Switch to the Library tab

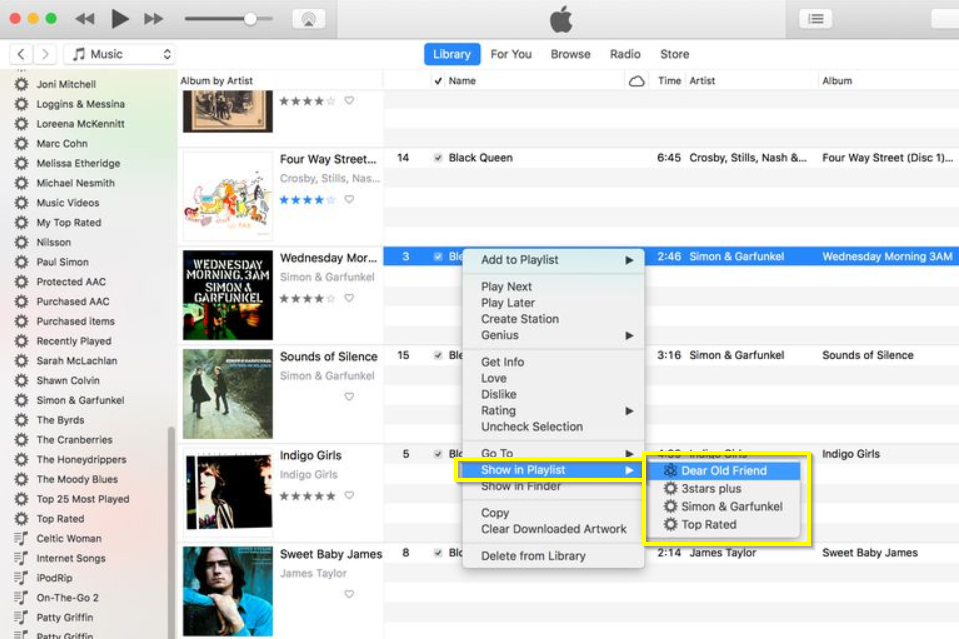(x=452, y=54)
